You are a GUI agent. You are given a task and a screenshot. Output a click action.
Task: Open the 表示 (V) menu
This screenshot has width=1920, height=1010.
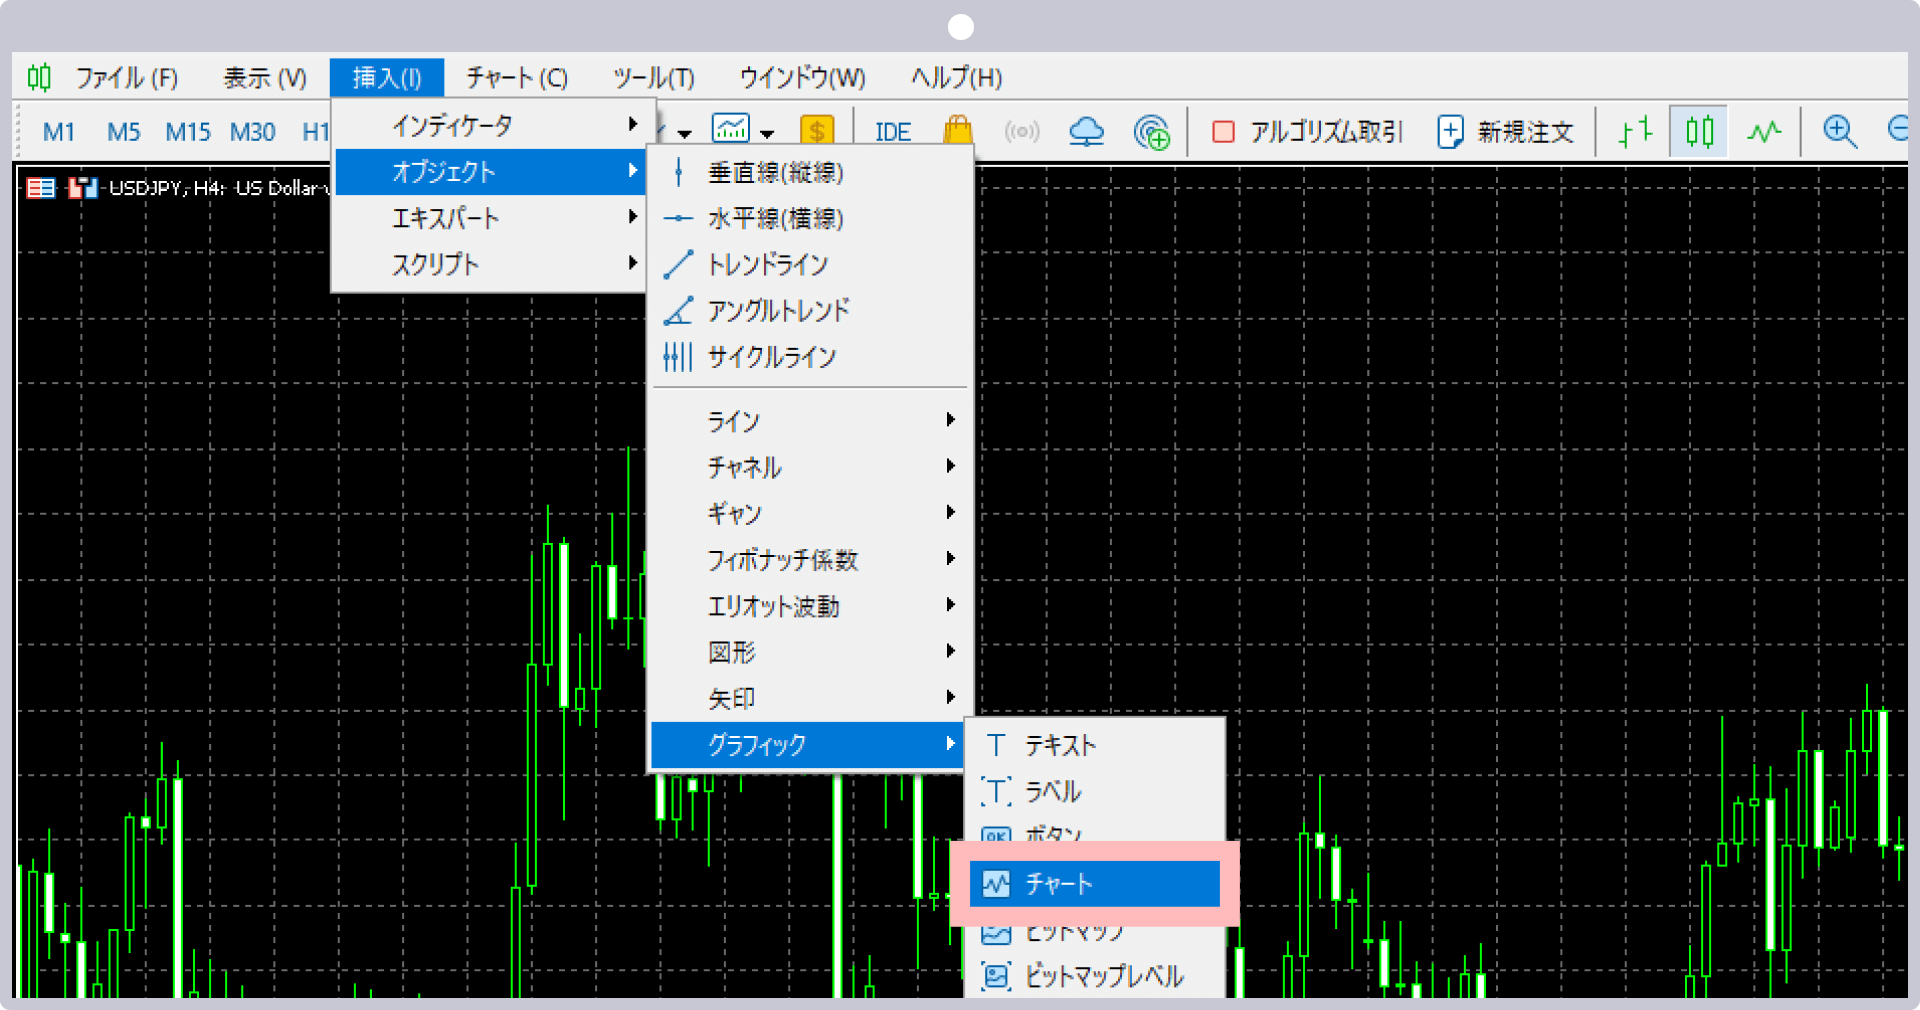point(263,77)
